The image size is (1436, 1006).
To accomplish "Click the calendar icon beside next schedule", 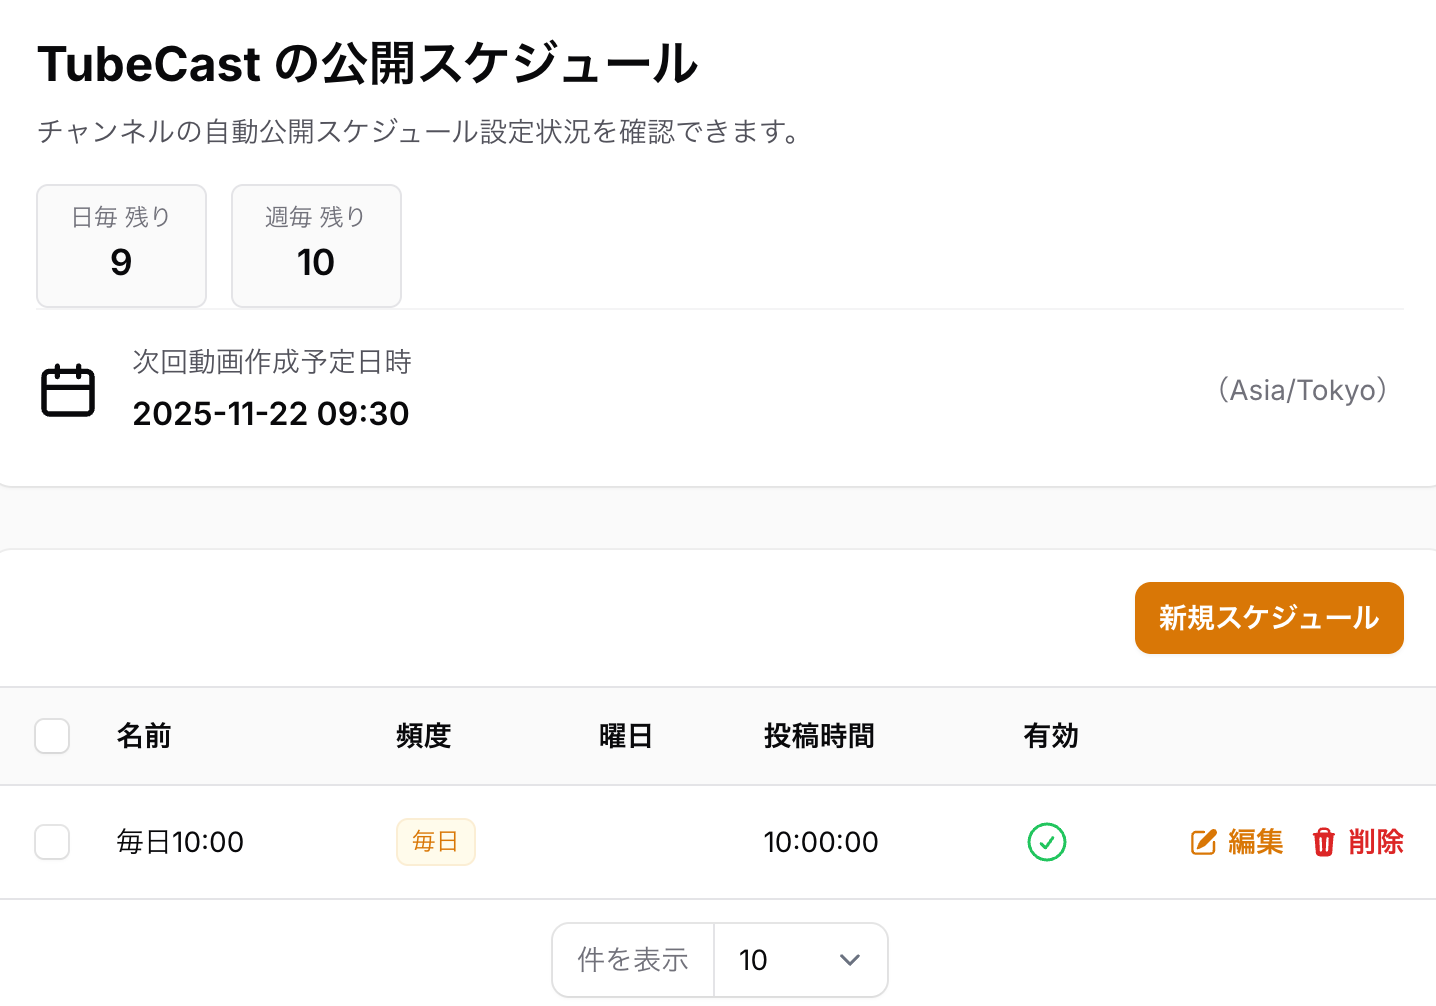I will 68,390.
